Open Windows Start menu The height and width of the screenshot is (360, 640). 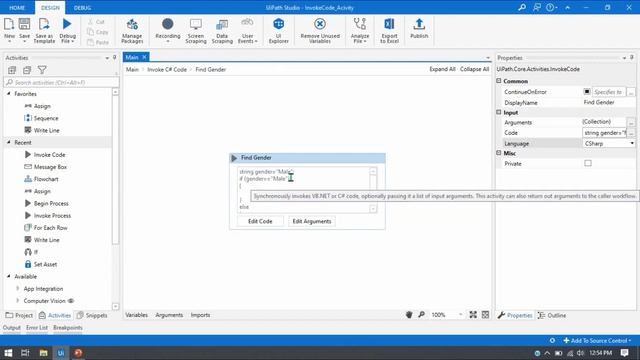pyautogui.click(x=8, y=353)
